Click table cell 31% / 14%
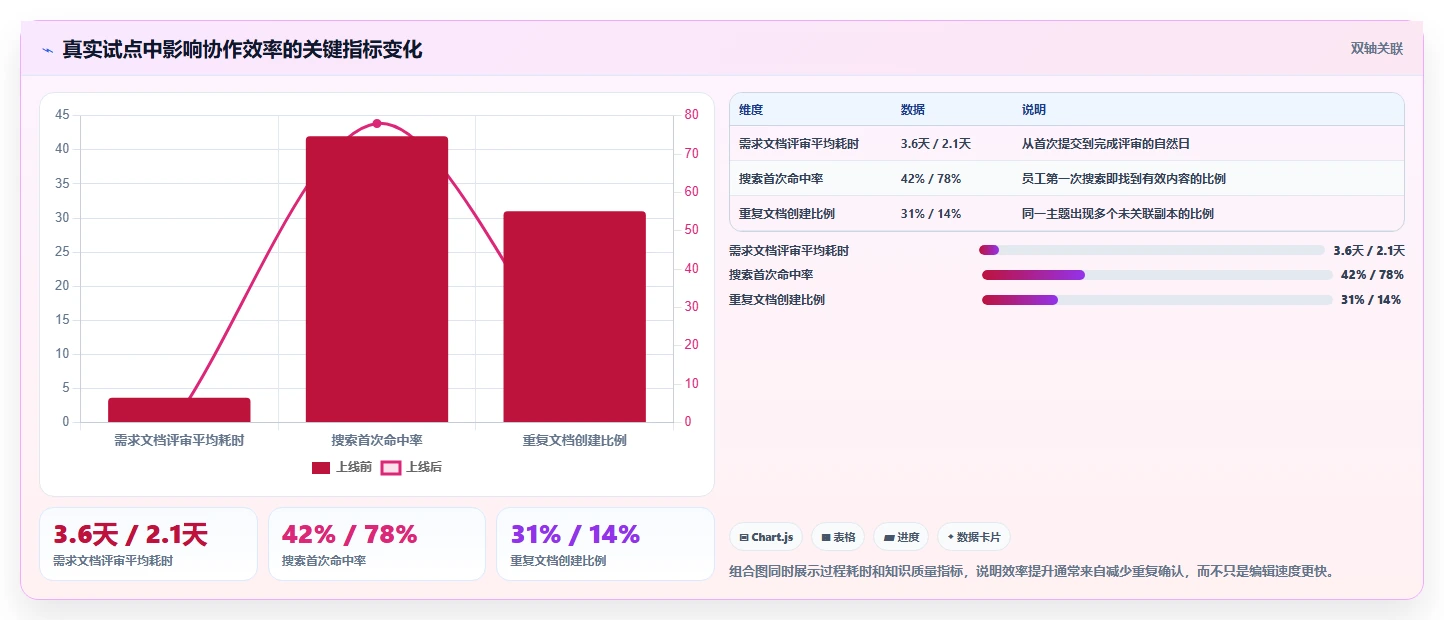1444x620 pixels. [x=931, y=214]
